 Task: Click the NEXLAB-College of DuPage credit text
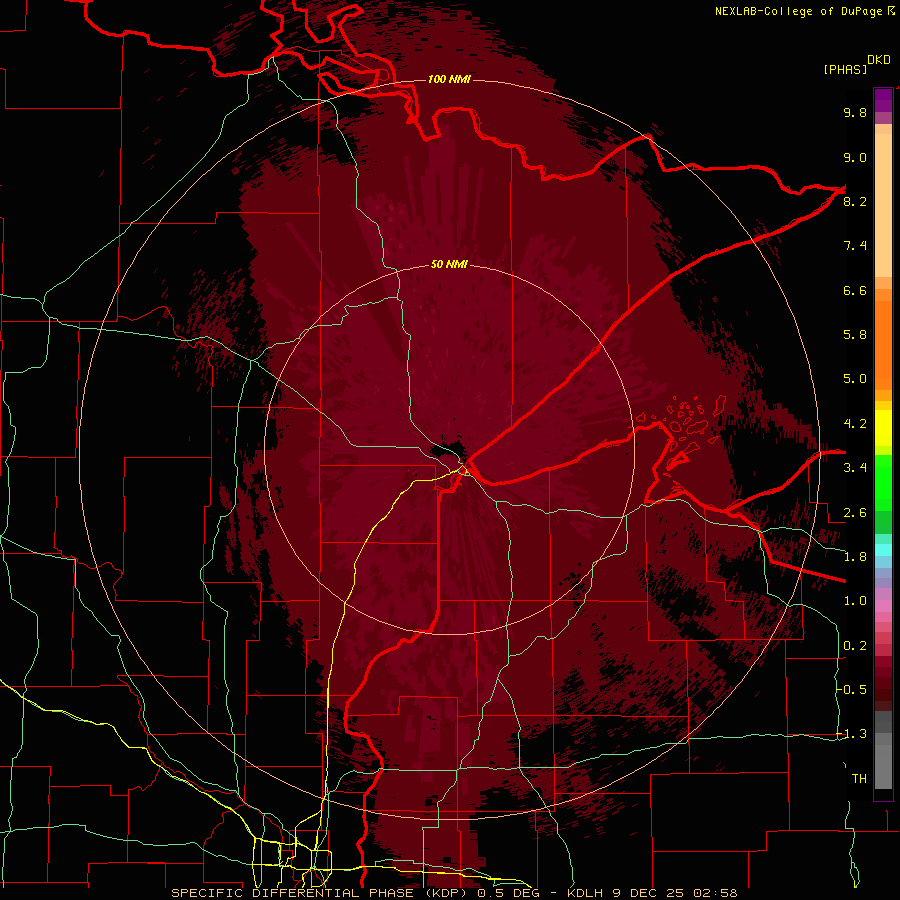pyautogui.click(x=804, y=11)
